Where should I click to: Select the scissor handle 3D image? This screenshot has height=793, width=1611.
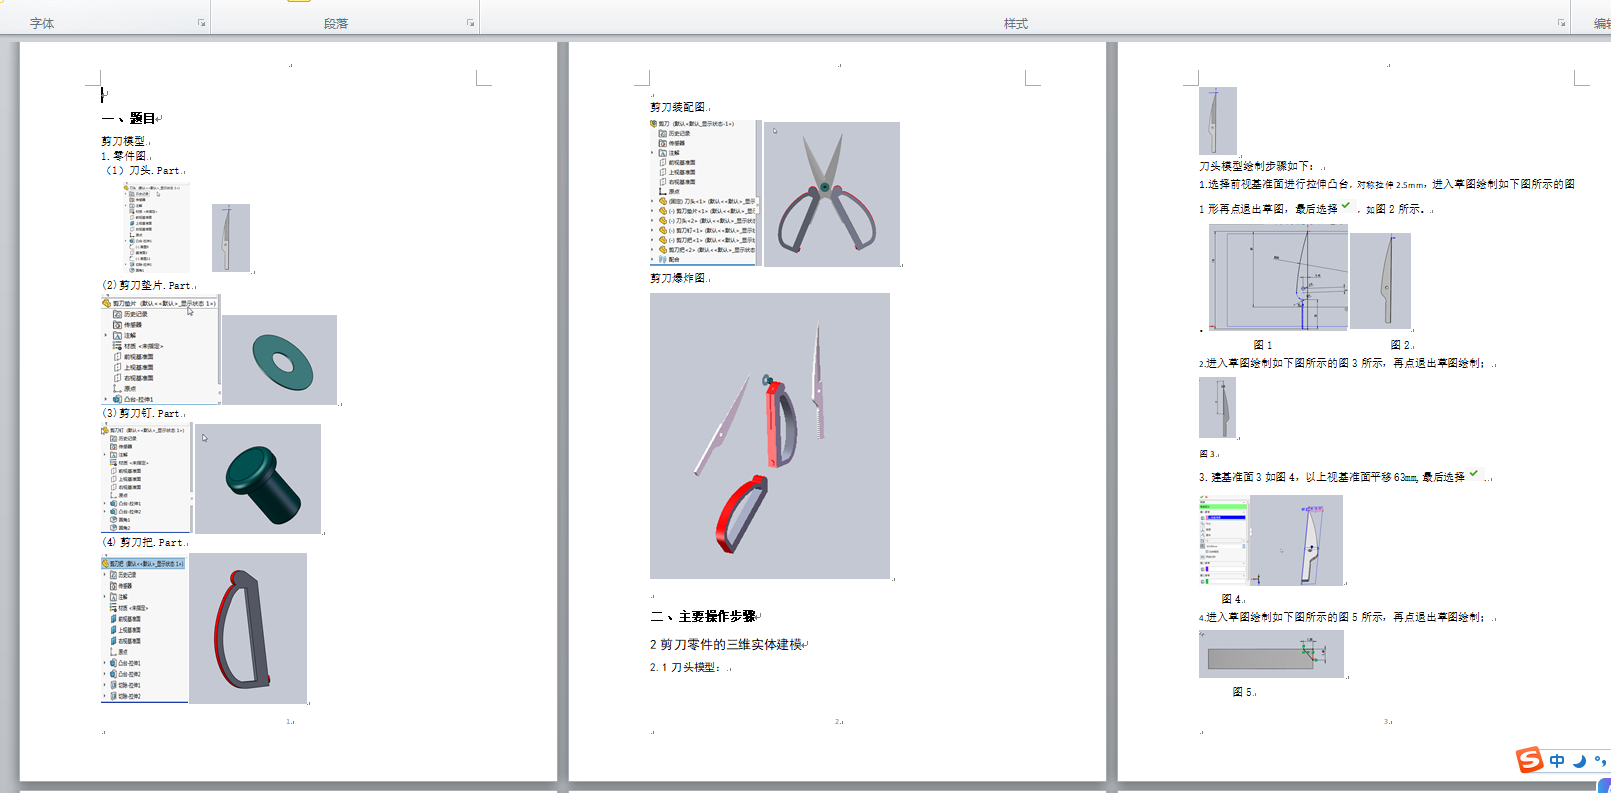[x=248, y=628]
